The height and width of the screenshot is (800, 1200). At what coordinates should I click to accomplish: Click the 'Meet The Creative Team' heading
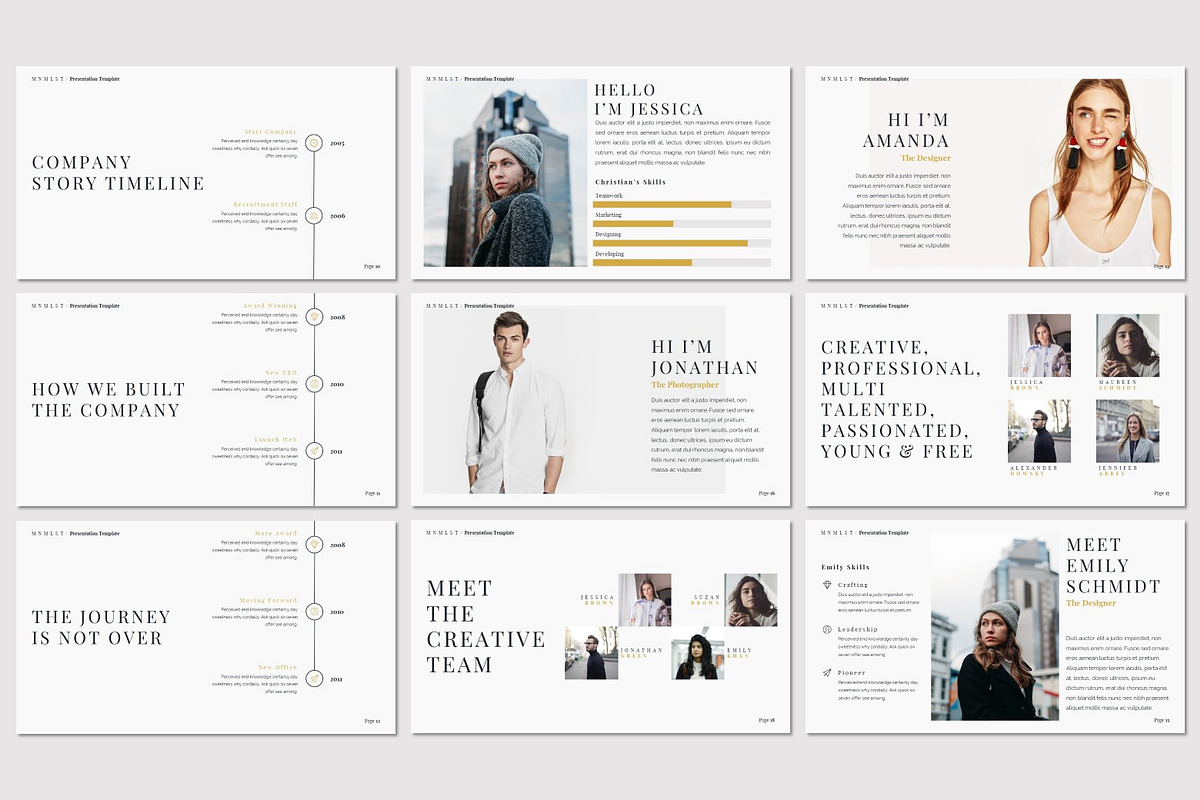point(486,626)
